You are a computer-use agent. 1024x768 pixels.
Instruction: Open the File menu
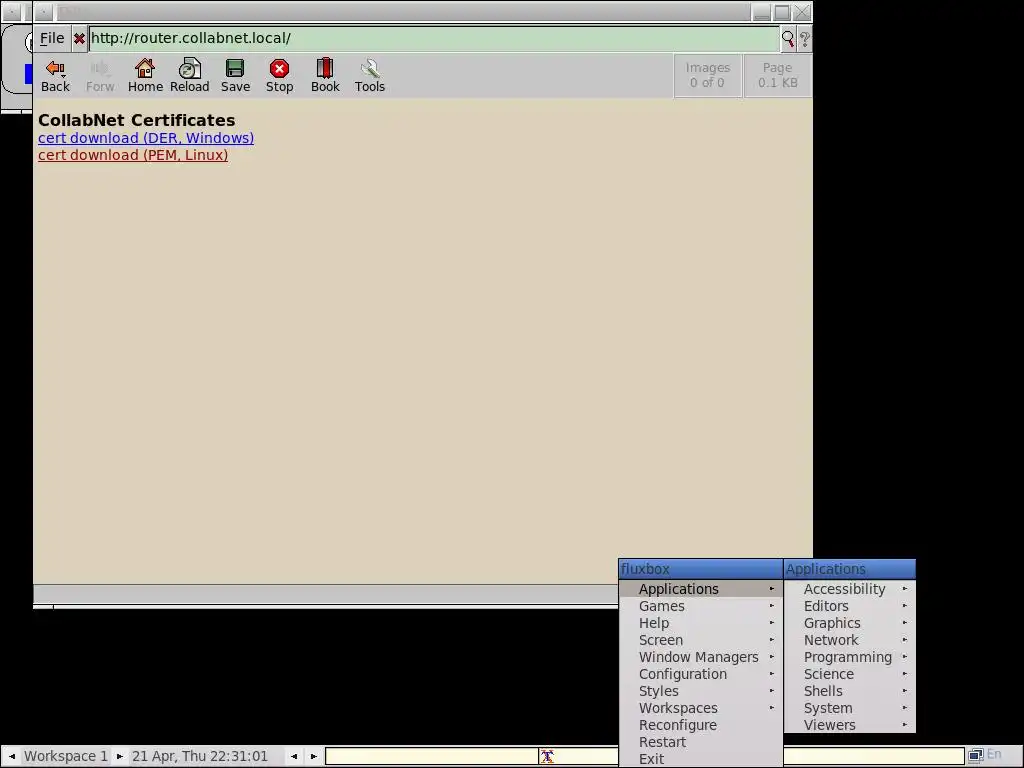pos(52,39)
